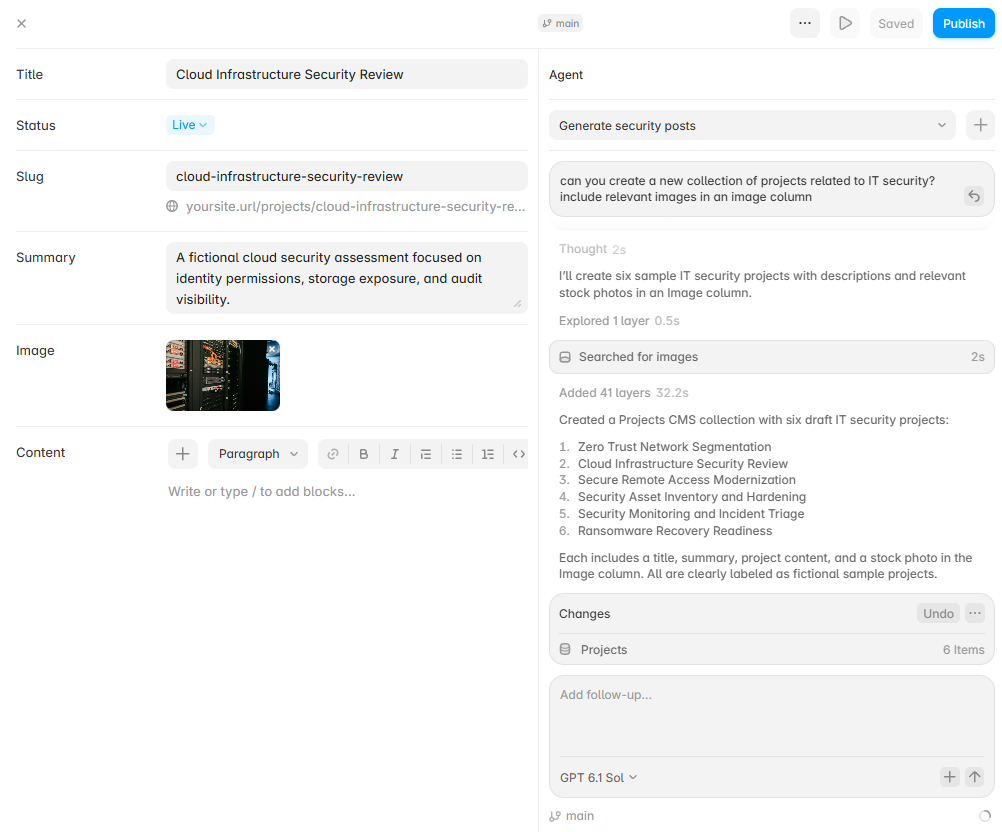Click the Add follow-up input
Viewport: 1002px width, 832px height.
coord(771,716)
